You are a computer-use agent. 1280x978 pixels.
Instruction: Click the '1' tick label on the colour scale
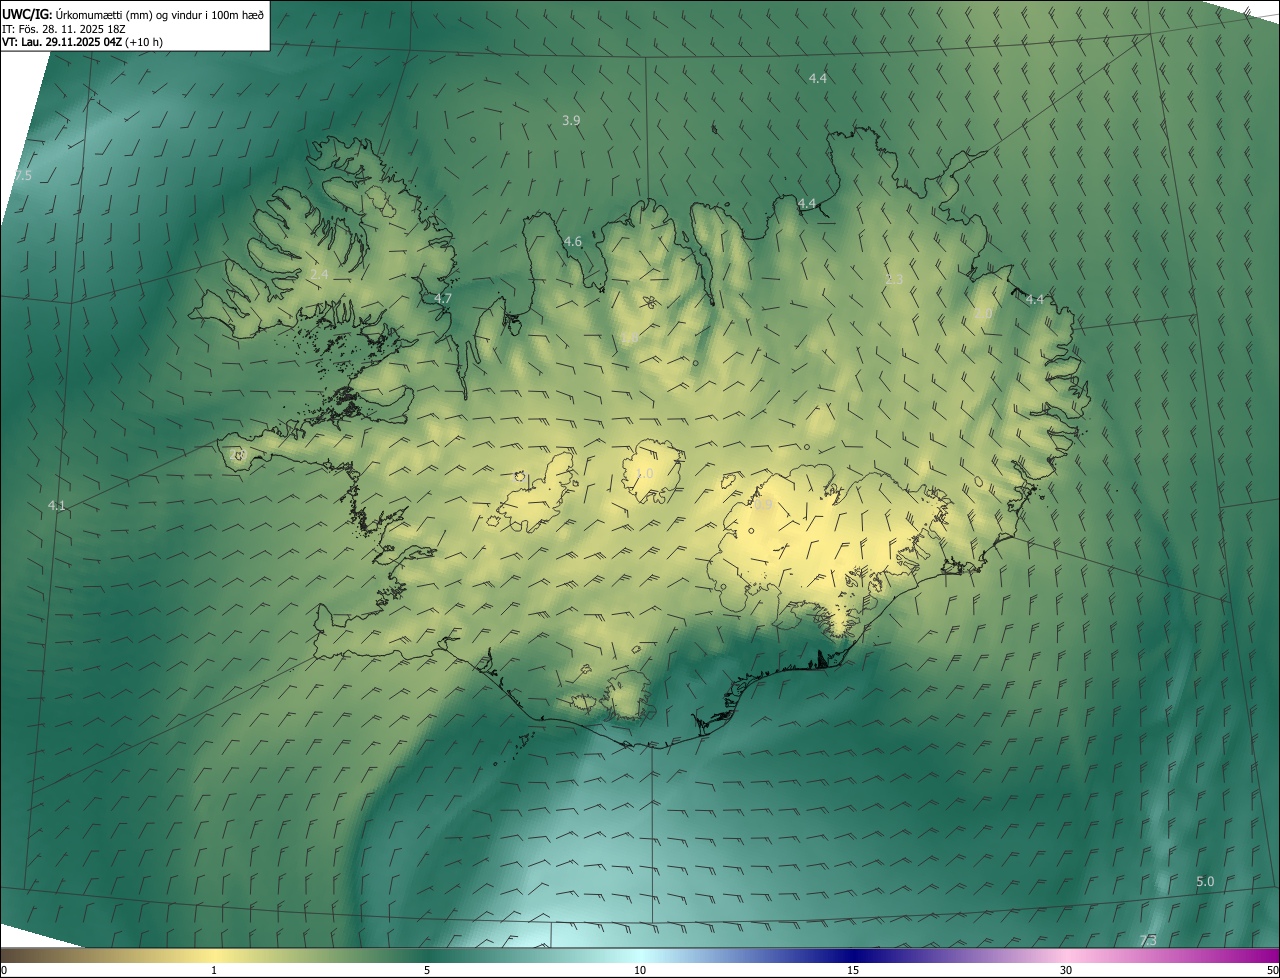click(x=214, y=970)
